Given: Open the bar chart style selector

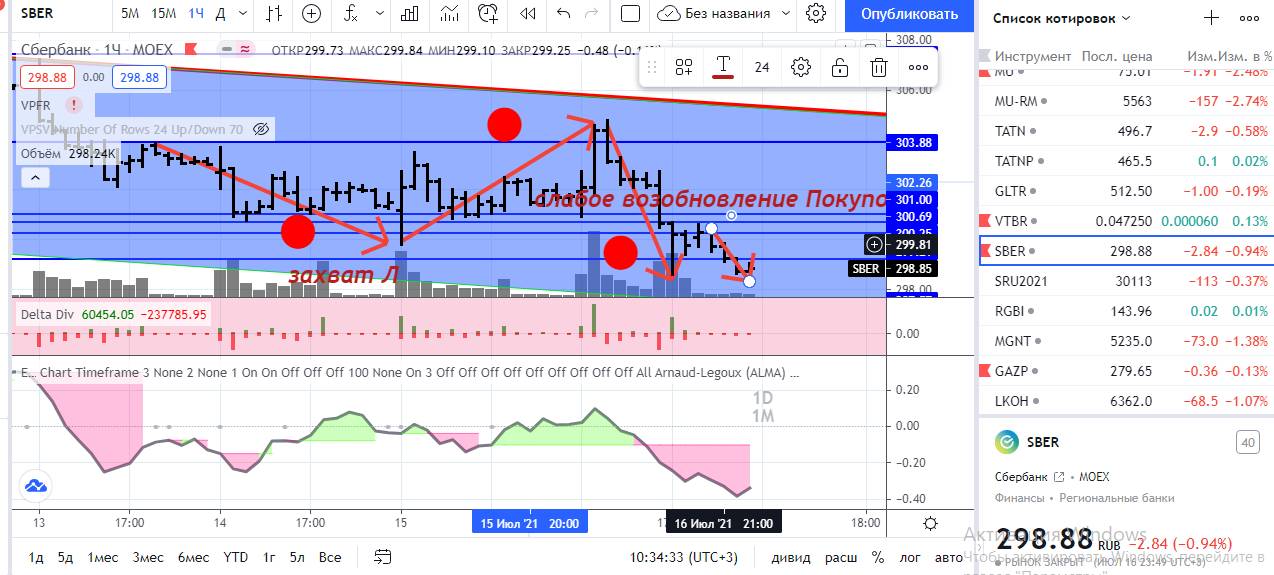Looking at the screenshot, I should click(273, 14).
